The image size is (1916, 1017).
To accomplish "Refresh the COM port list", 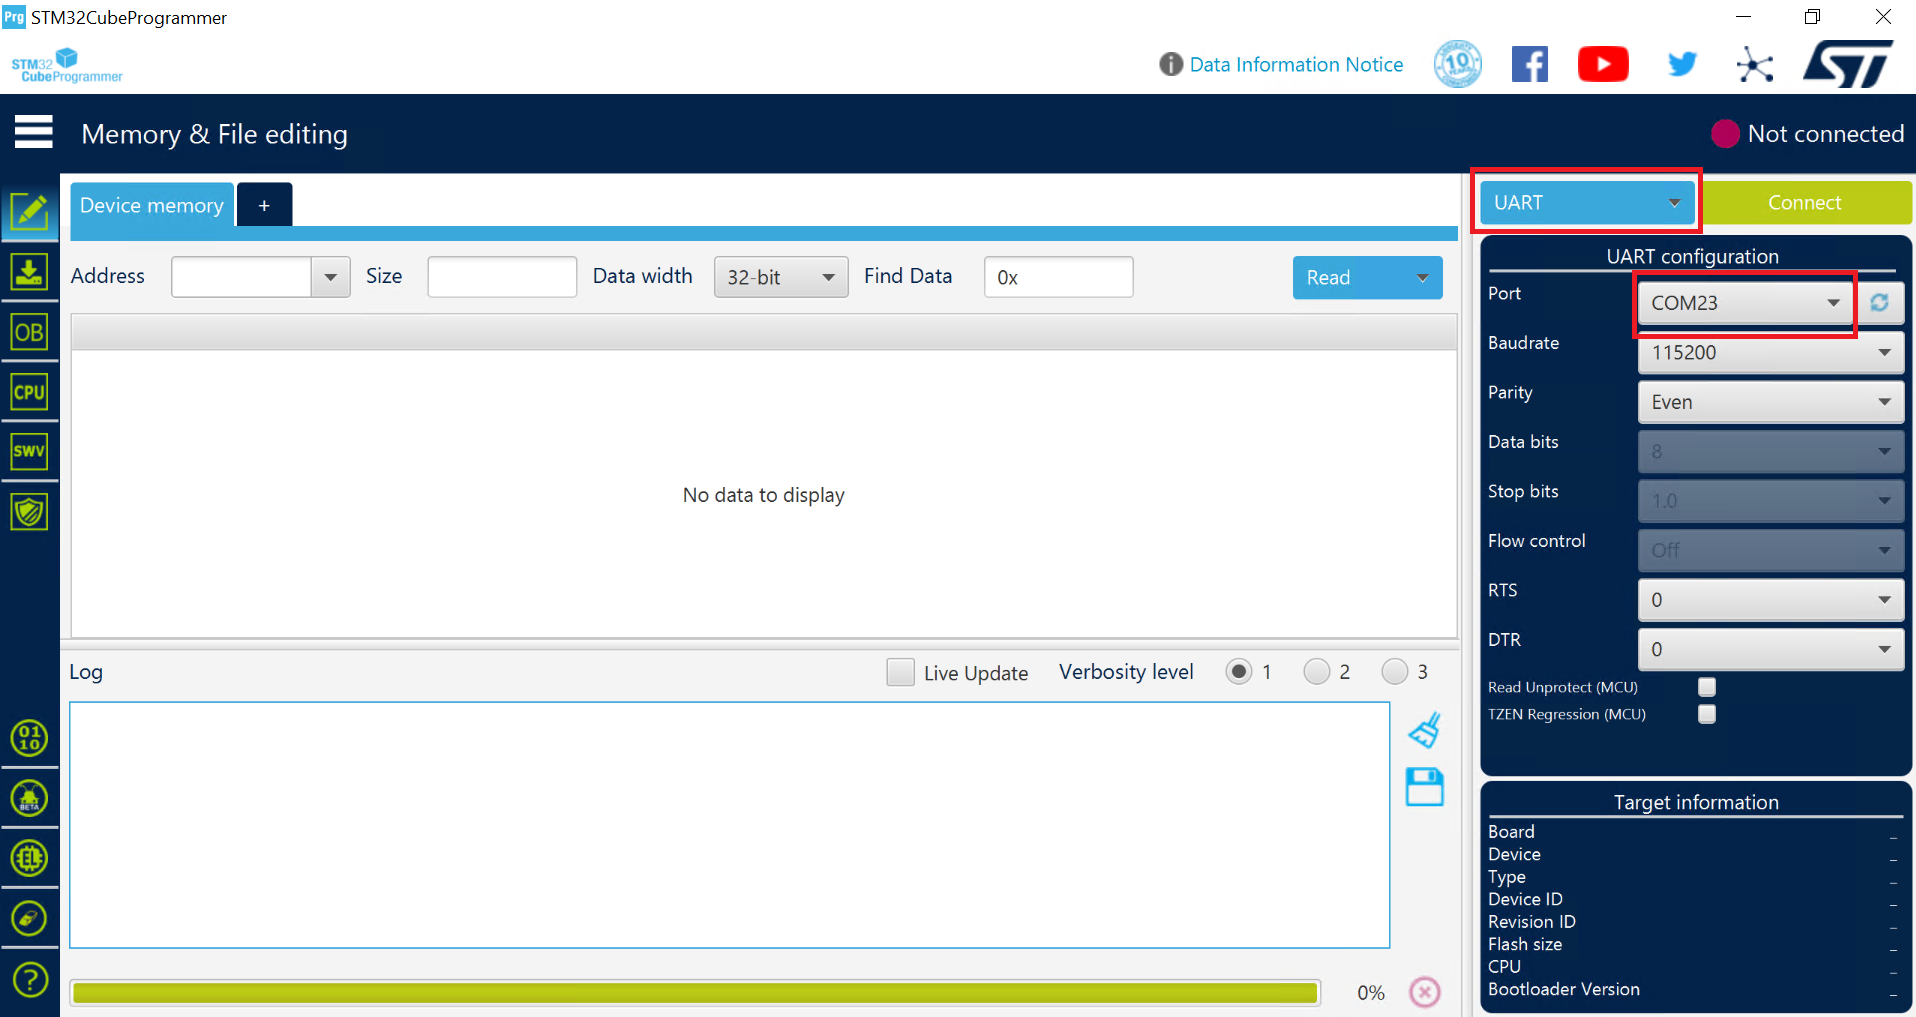I will (x=1880, y=302).
